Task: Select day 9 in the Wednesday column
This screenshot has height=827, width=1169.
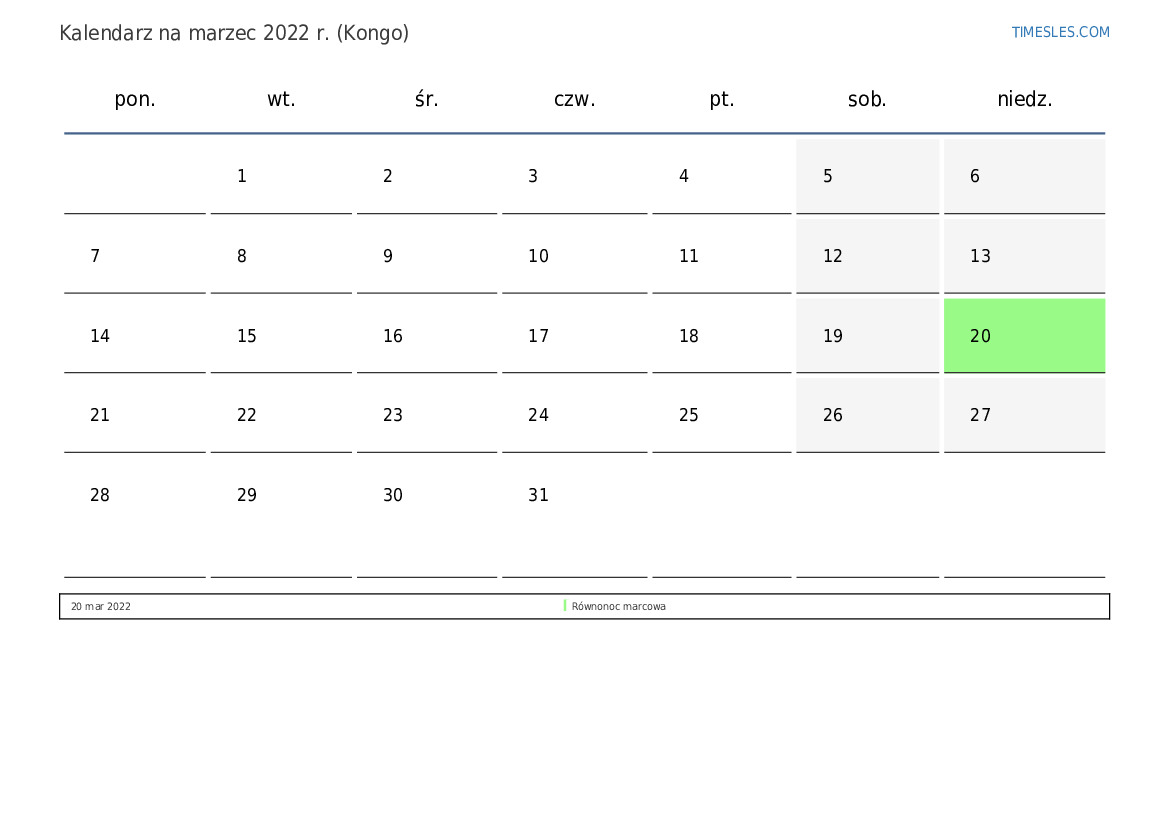Action: tap(427, 256)
